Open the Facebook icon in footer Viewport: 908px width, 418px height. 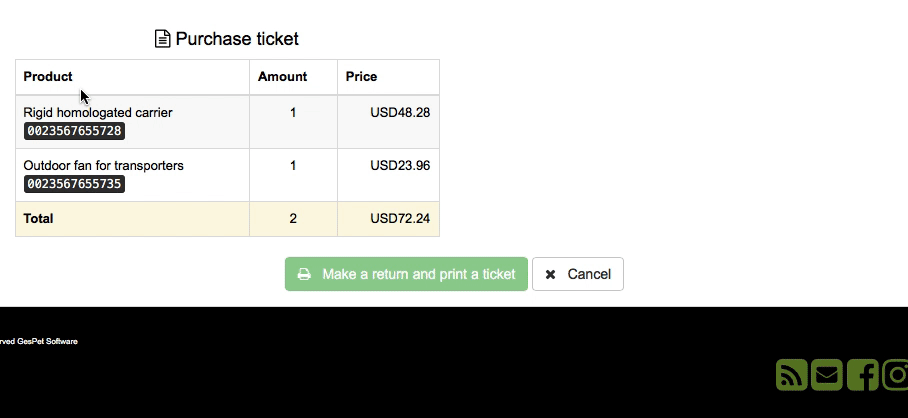[862, 375]
